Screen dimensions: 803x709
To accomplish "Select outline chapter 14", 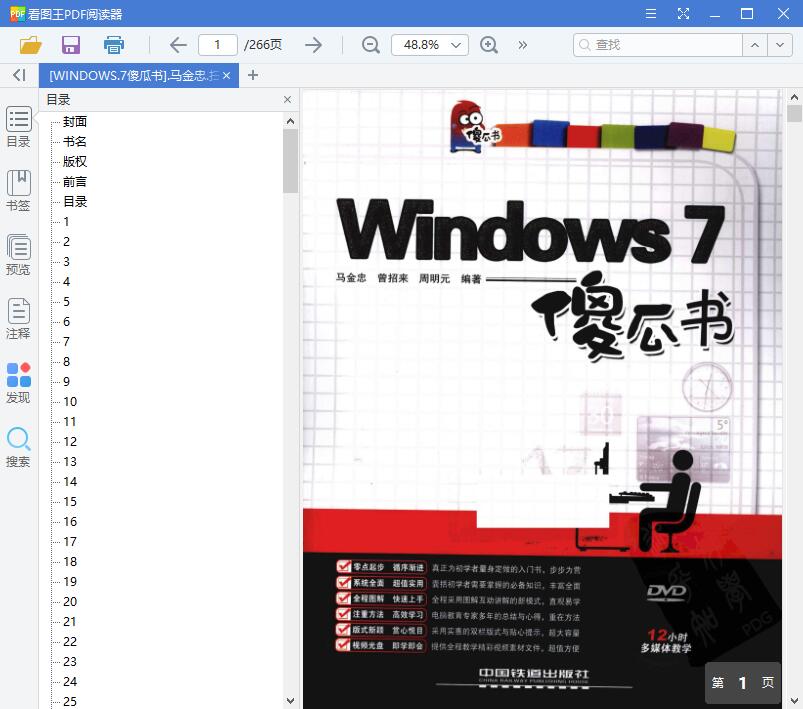I will pos(70,481).
